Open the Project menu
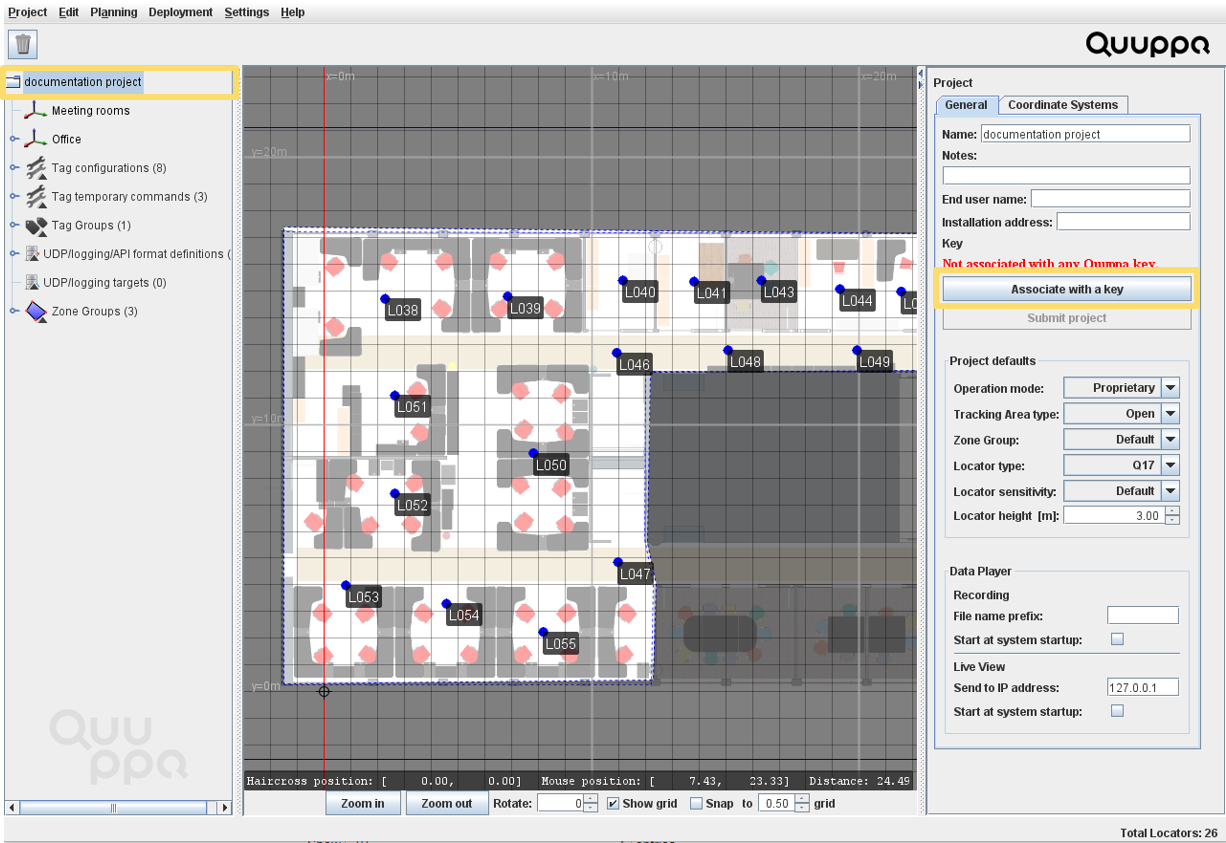This screenshot has width=1226, height=843. click(x=28, y=12)
